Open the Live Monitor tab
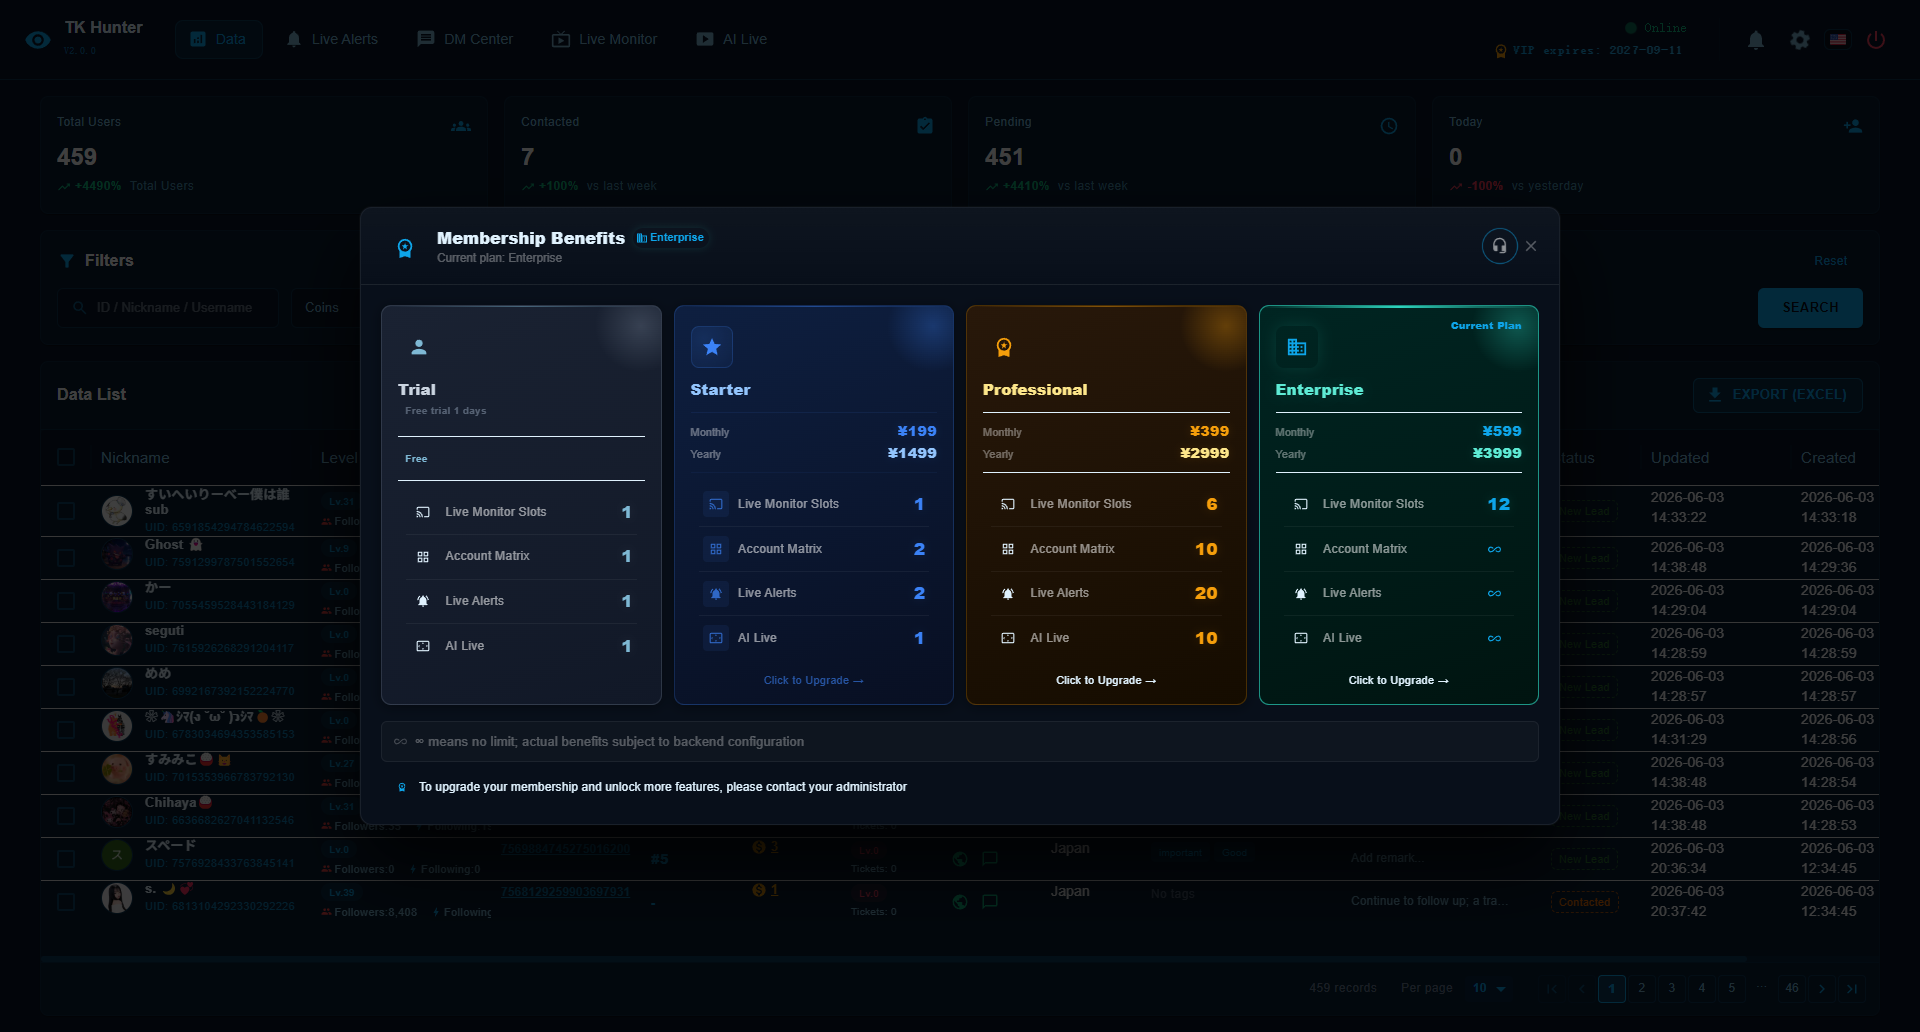 point(605,39)
